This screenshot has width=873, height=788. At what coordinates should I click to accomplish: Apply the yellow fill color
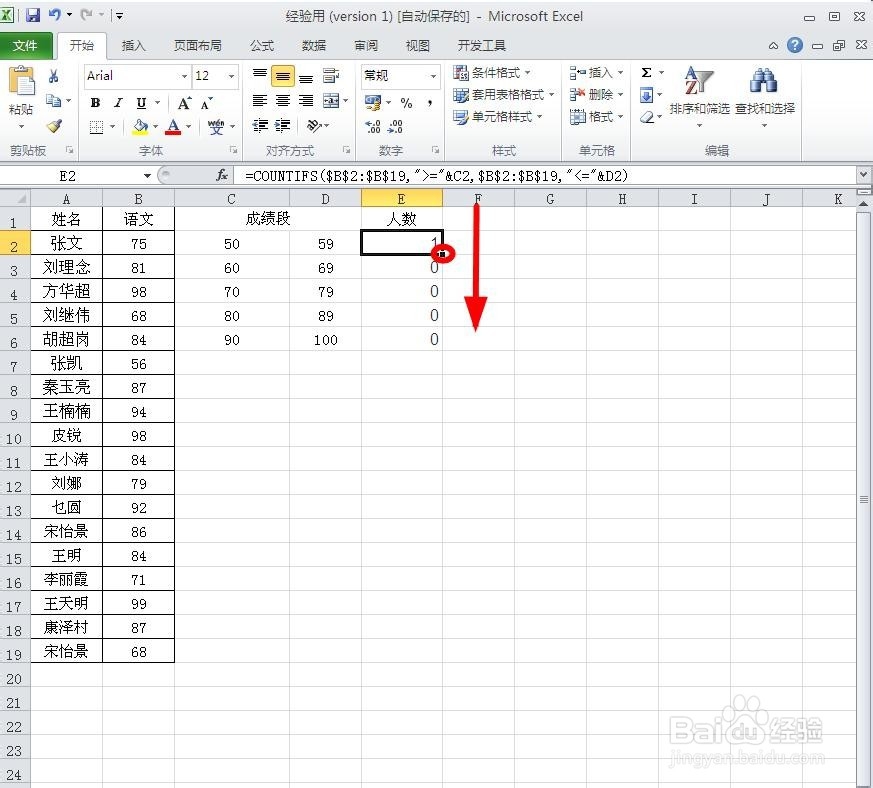[x=140, y=127]
